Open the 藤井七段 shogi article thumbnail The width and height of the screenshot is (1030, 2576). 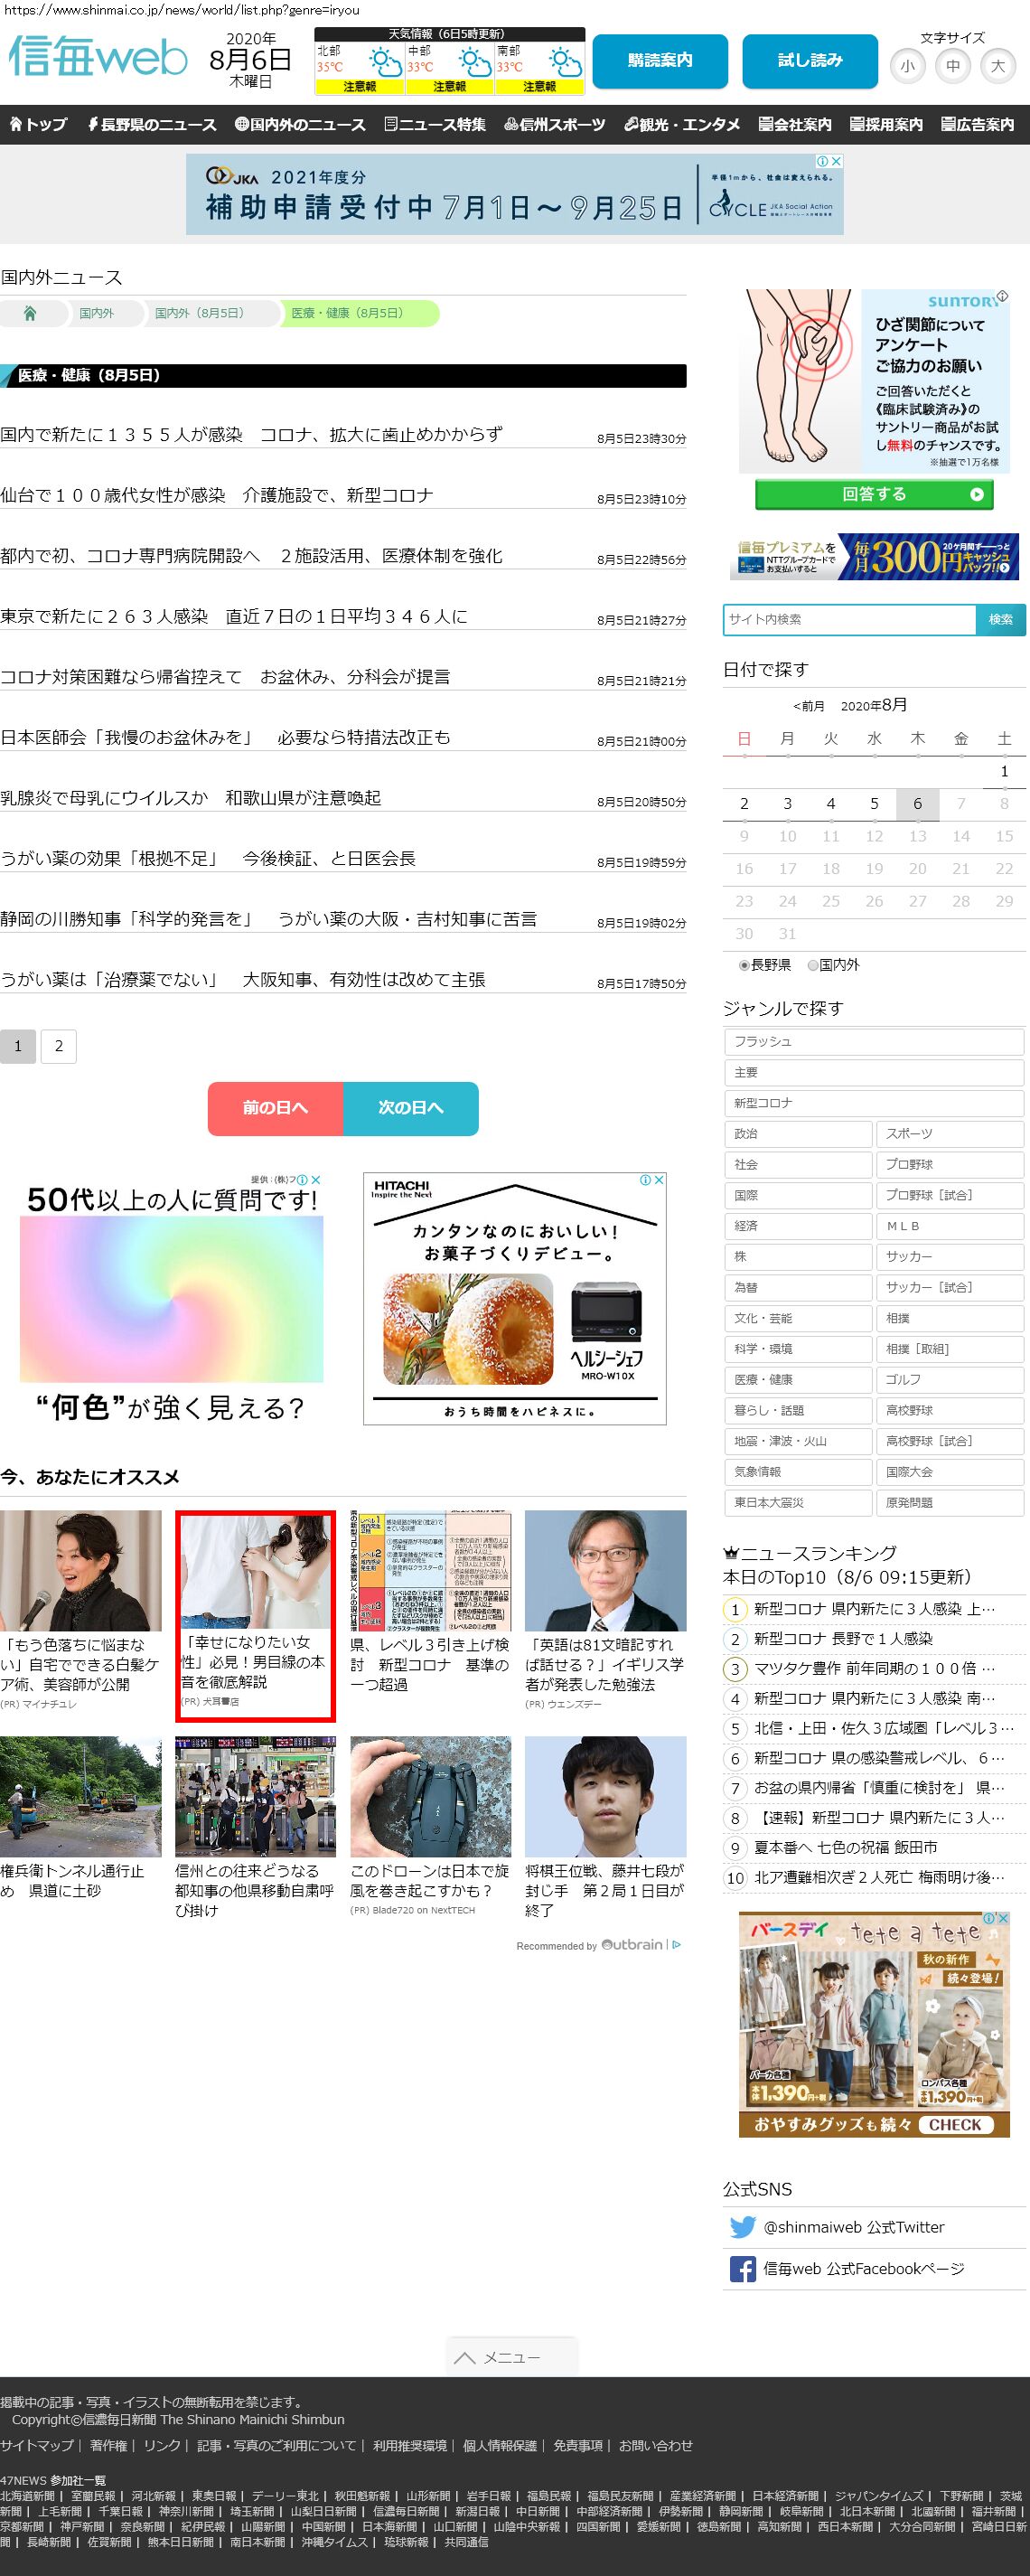(605, 1797)
